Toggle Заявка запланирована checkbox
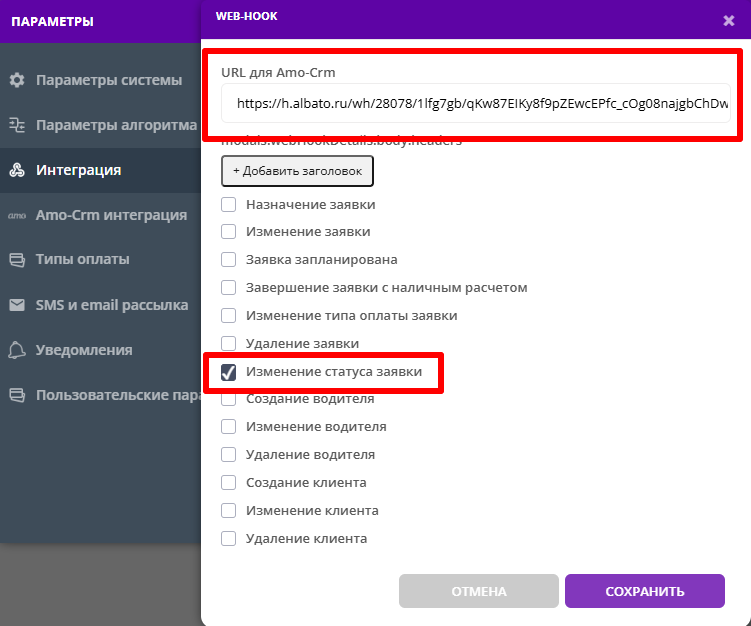The image size is (751, 626). (229, 260)
